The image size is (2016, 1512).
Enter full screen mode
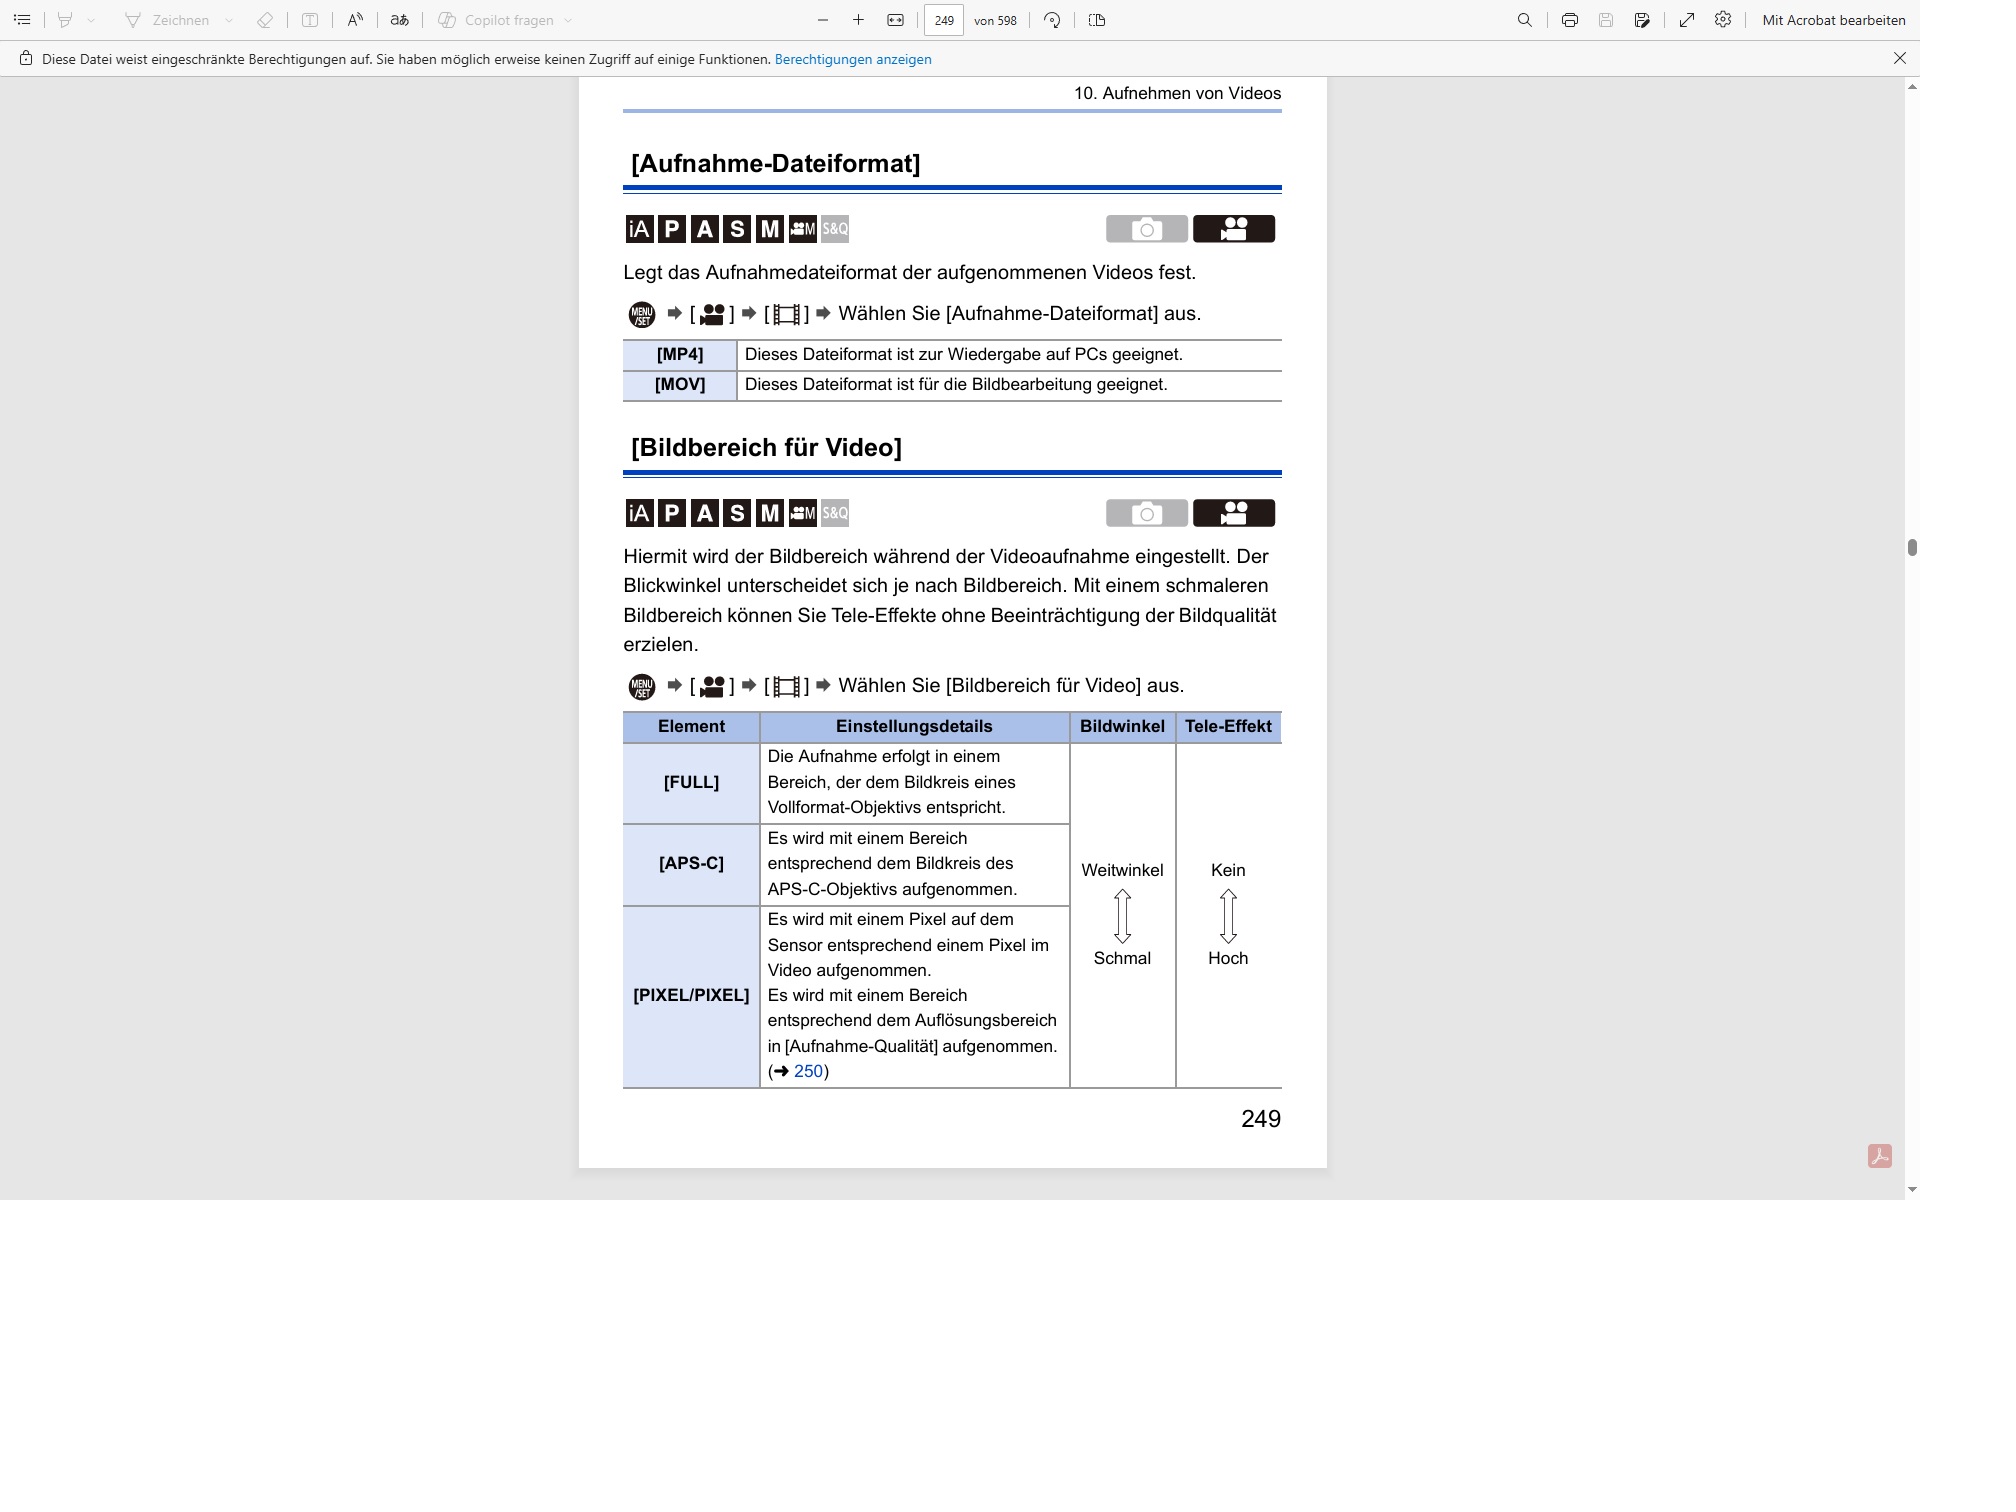click(x=1687, y=20)
